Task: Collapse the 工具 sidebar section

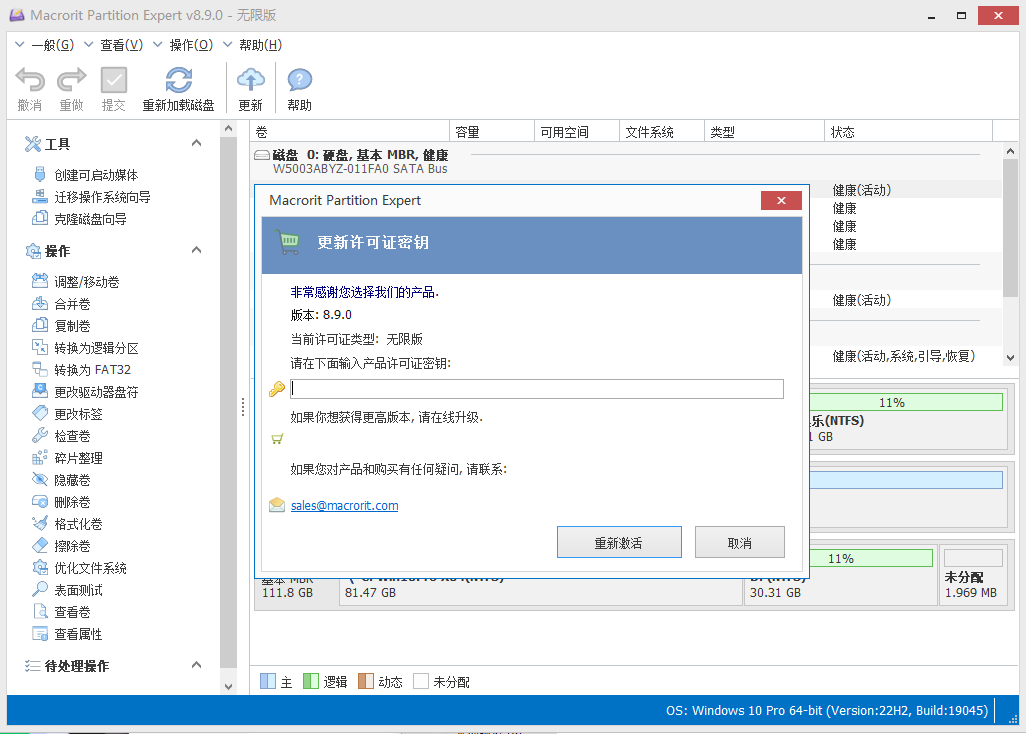Action: (x=196, y=143)
